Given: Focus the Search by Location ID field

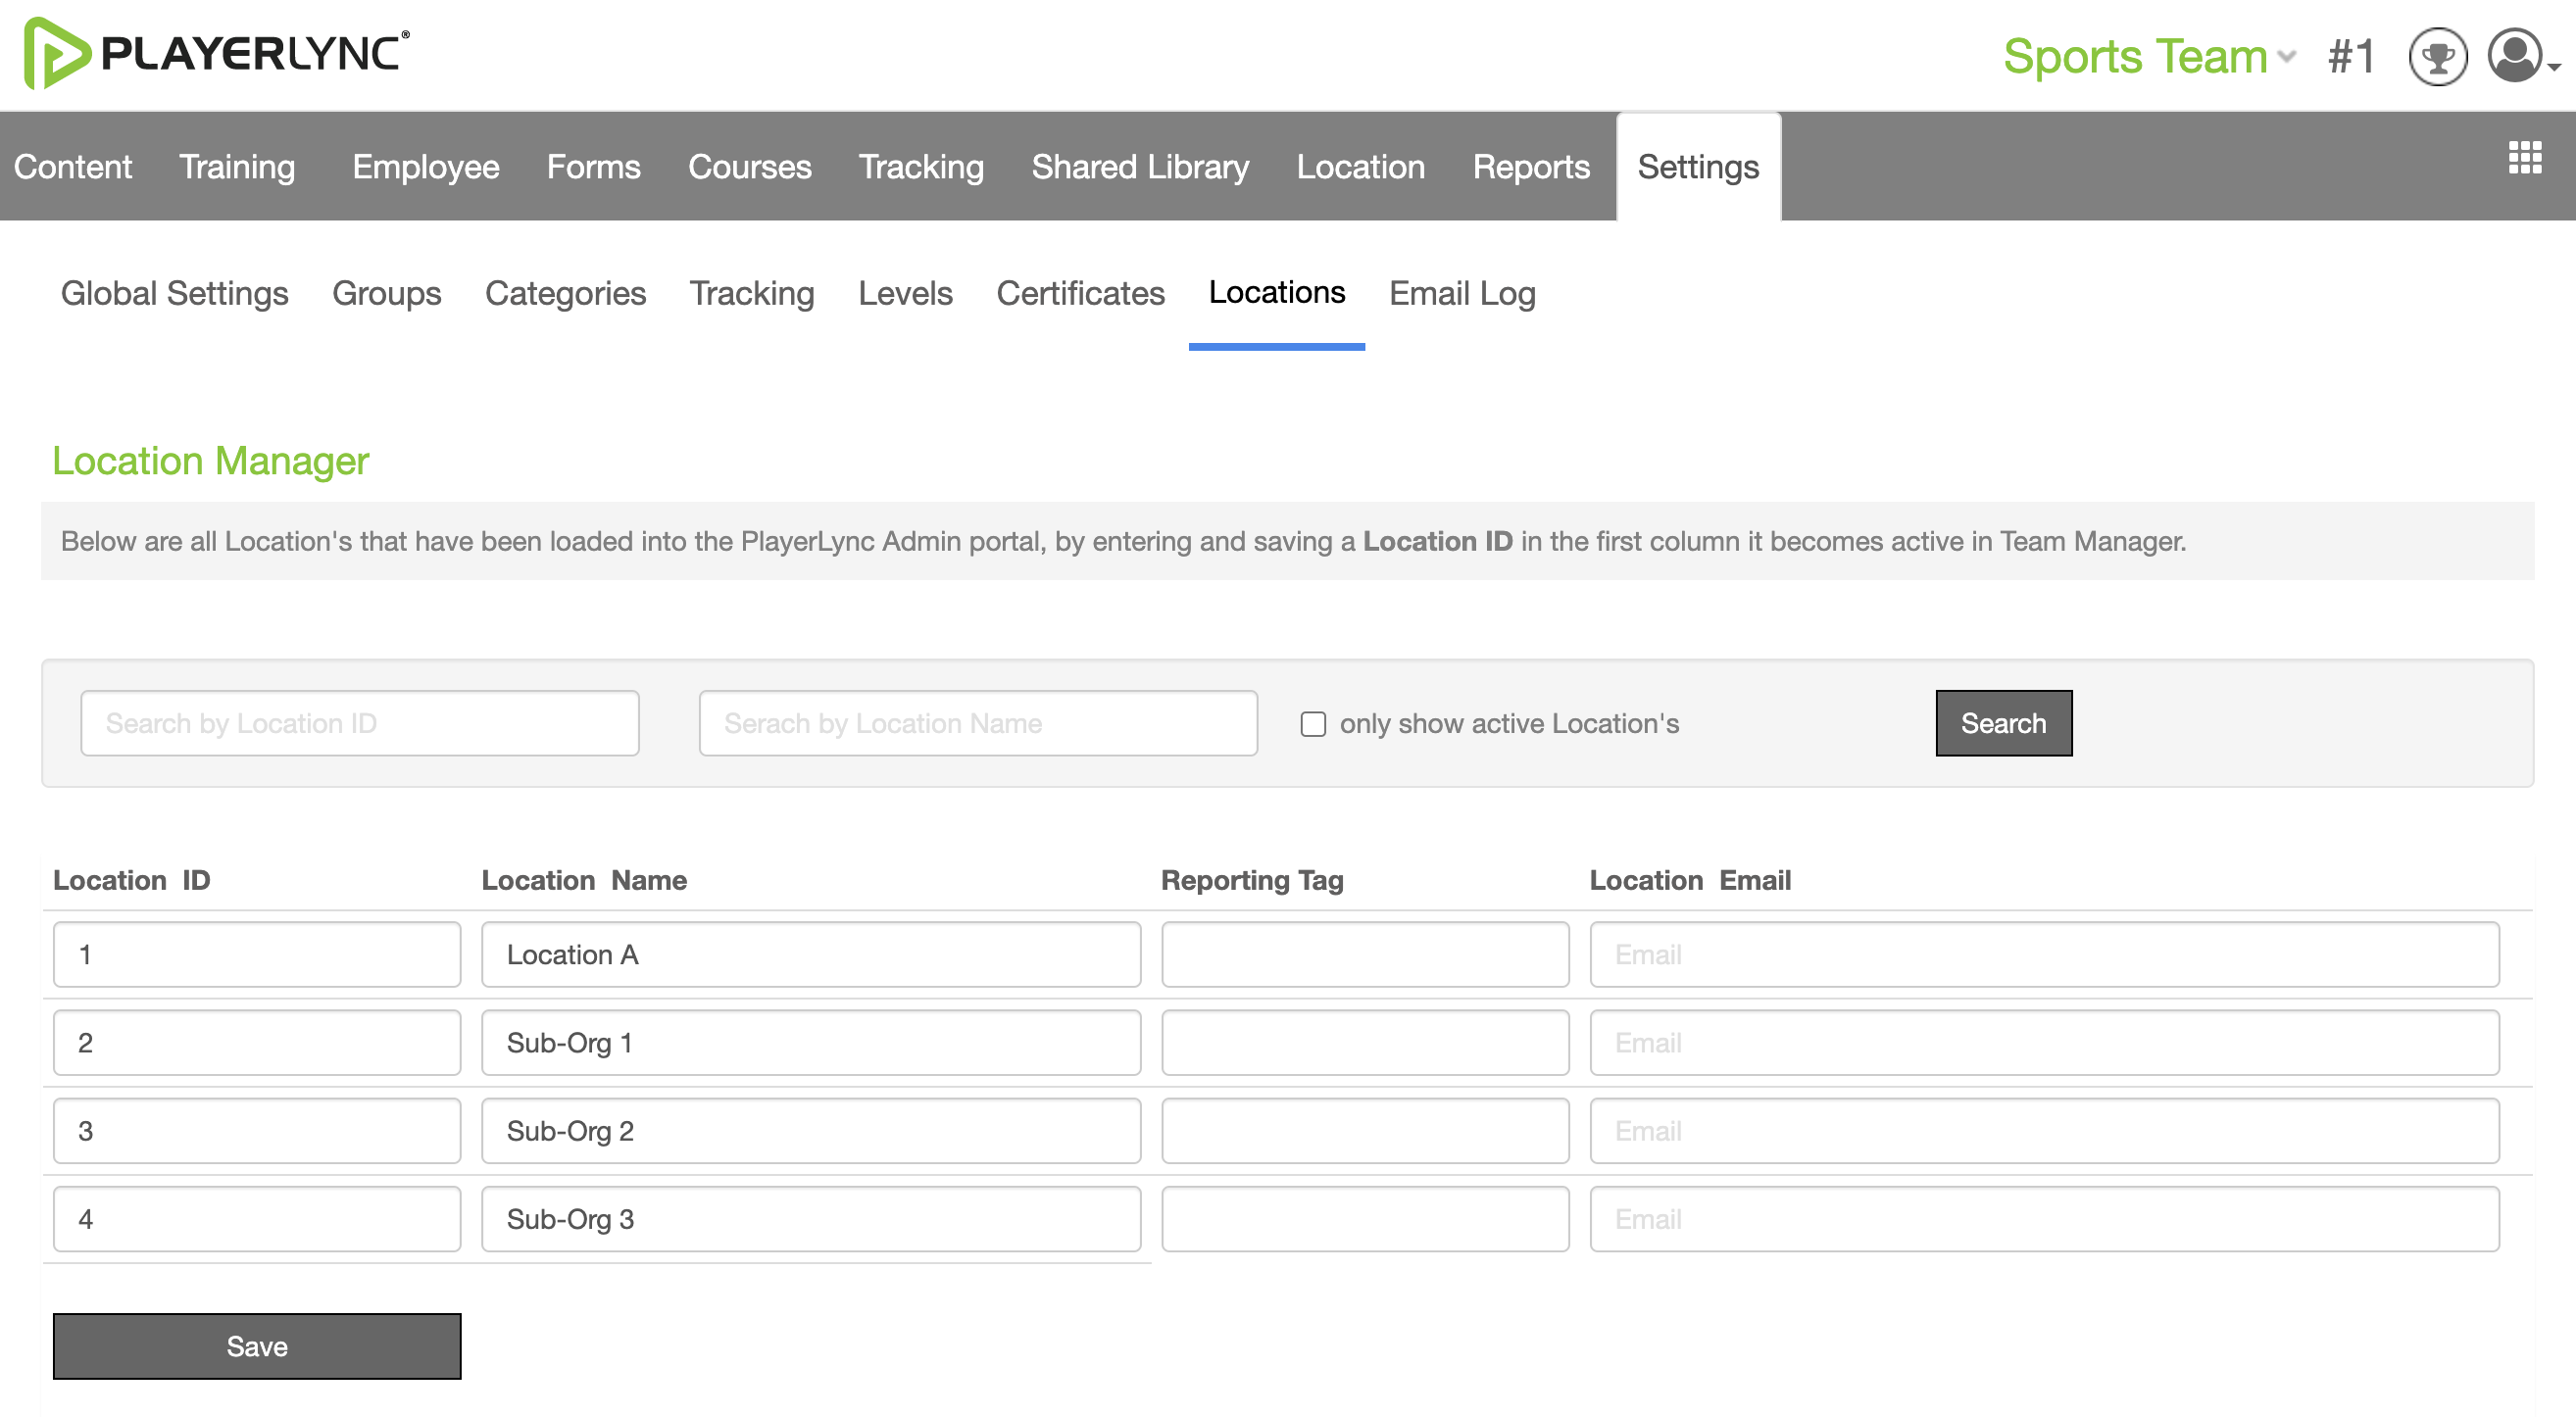Looking at the screenshot, I should pos(360,723).
